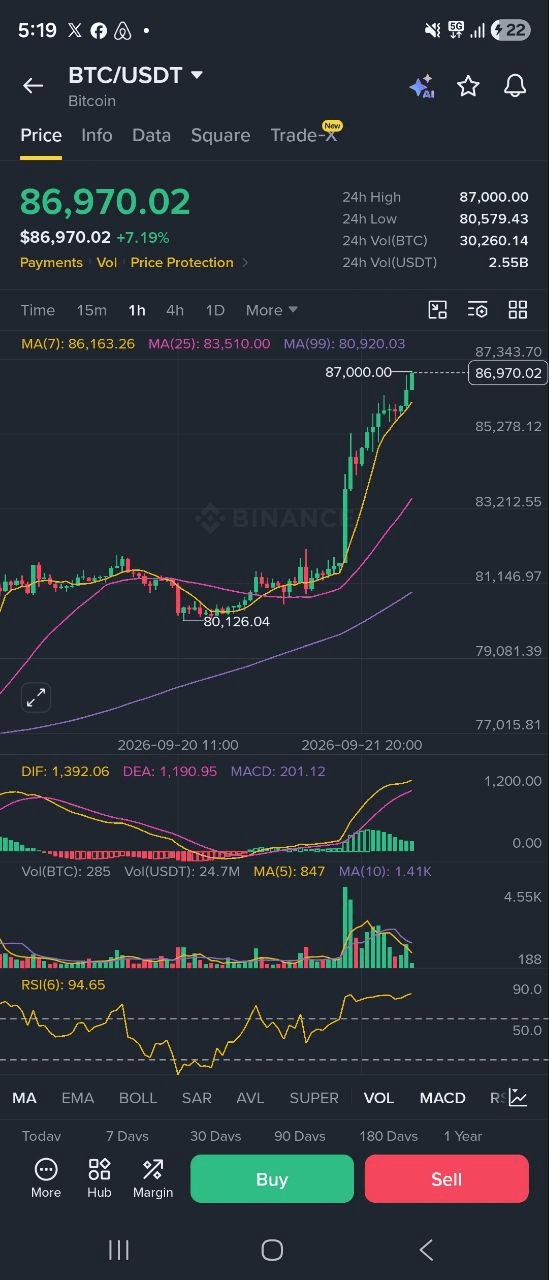Viewport: 549px width, 1280px height.
Task: Tap the Android back button
Action: [x=426, y=1250]
